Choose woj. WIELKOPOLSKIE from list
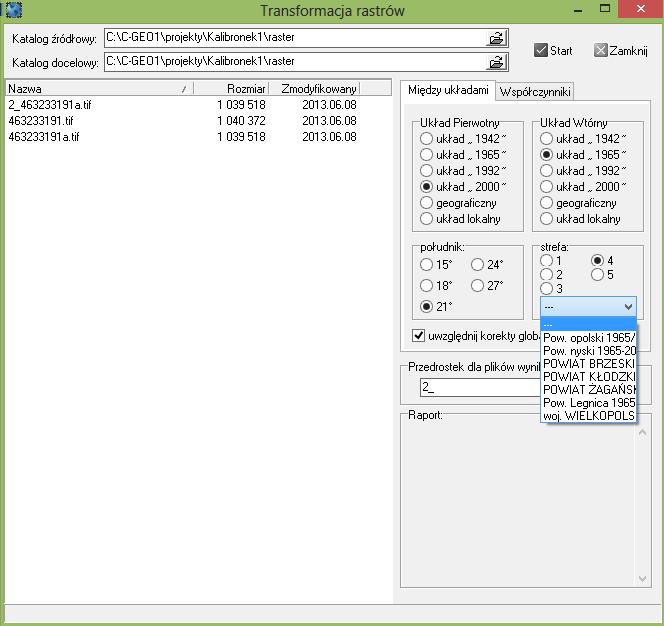 [x=589, y=415]
